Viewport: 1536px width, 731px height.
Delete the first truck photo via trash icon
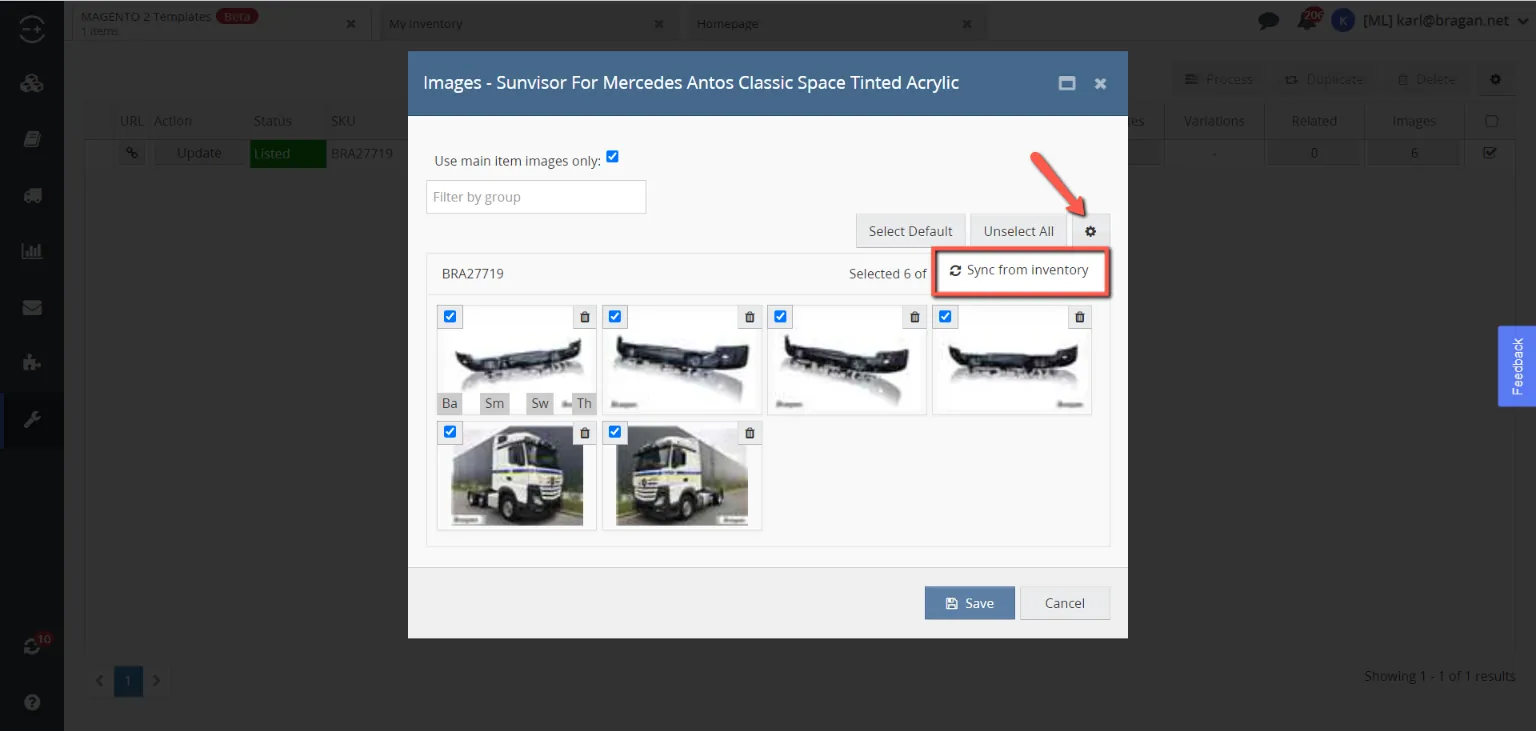click(585, 433)
